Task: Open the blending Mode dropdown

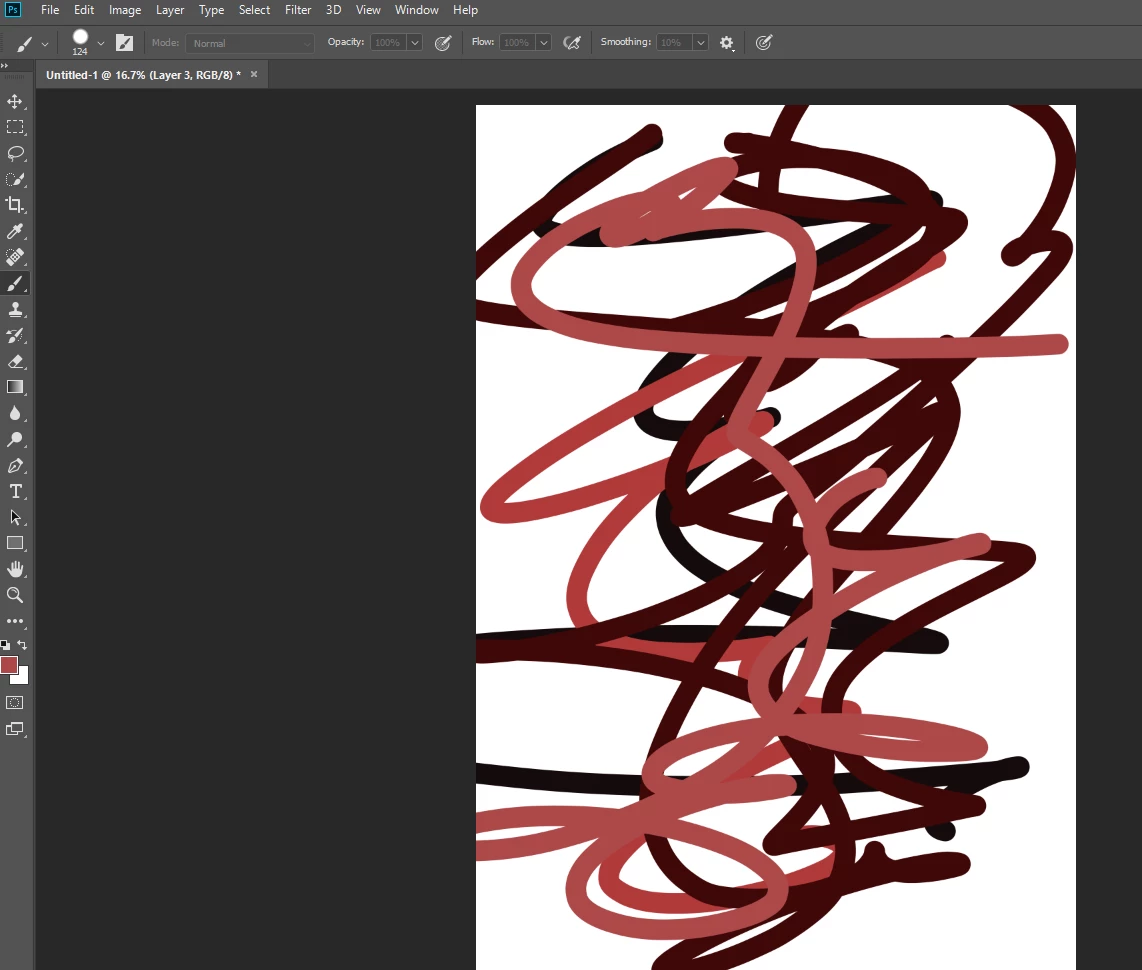Action: 250,43
